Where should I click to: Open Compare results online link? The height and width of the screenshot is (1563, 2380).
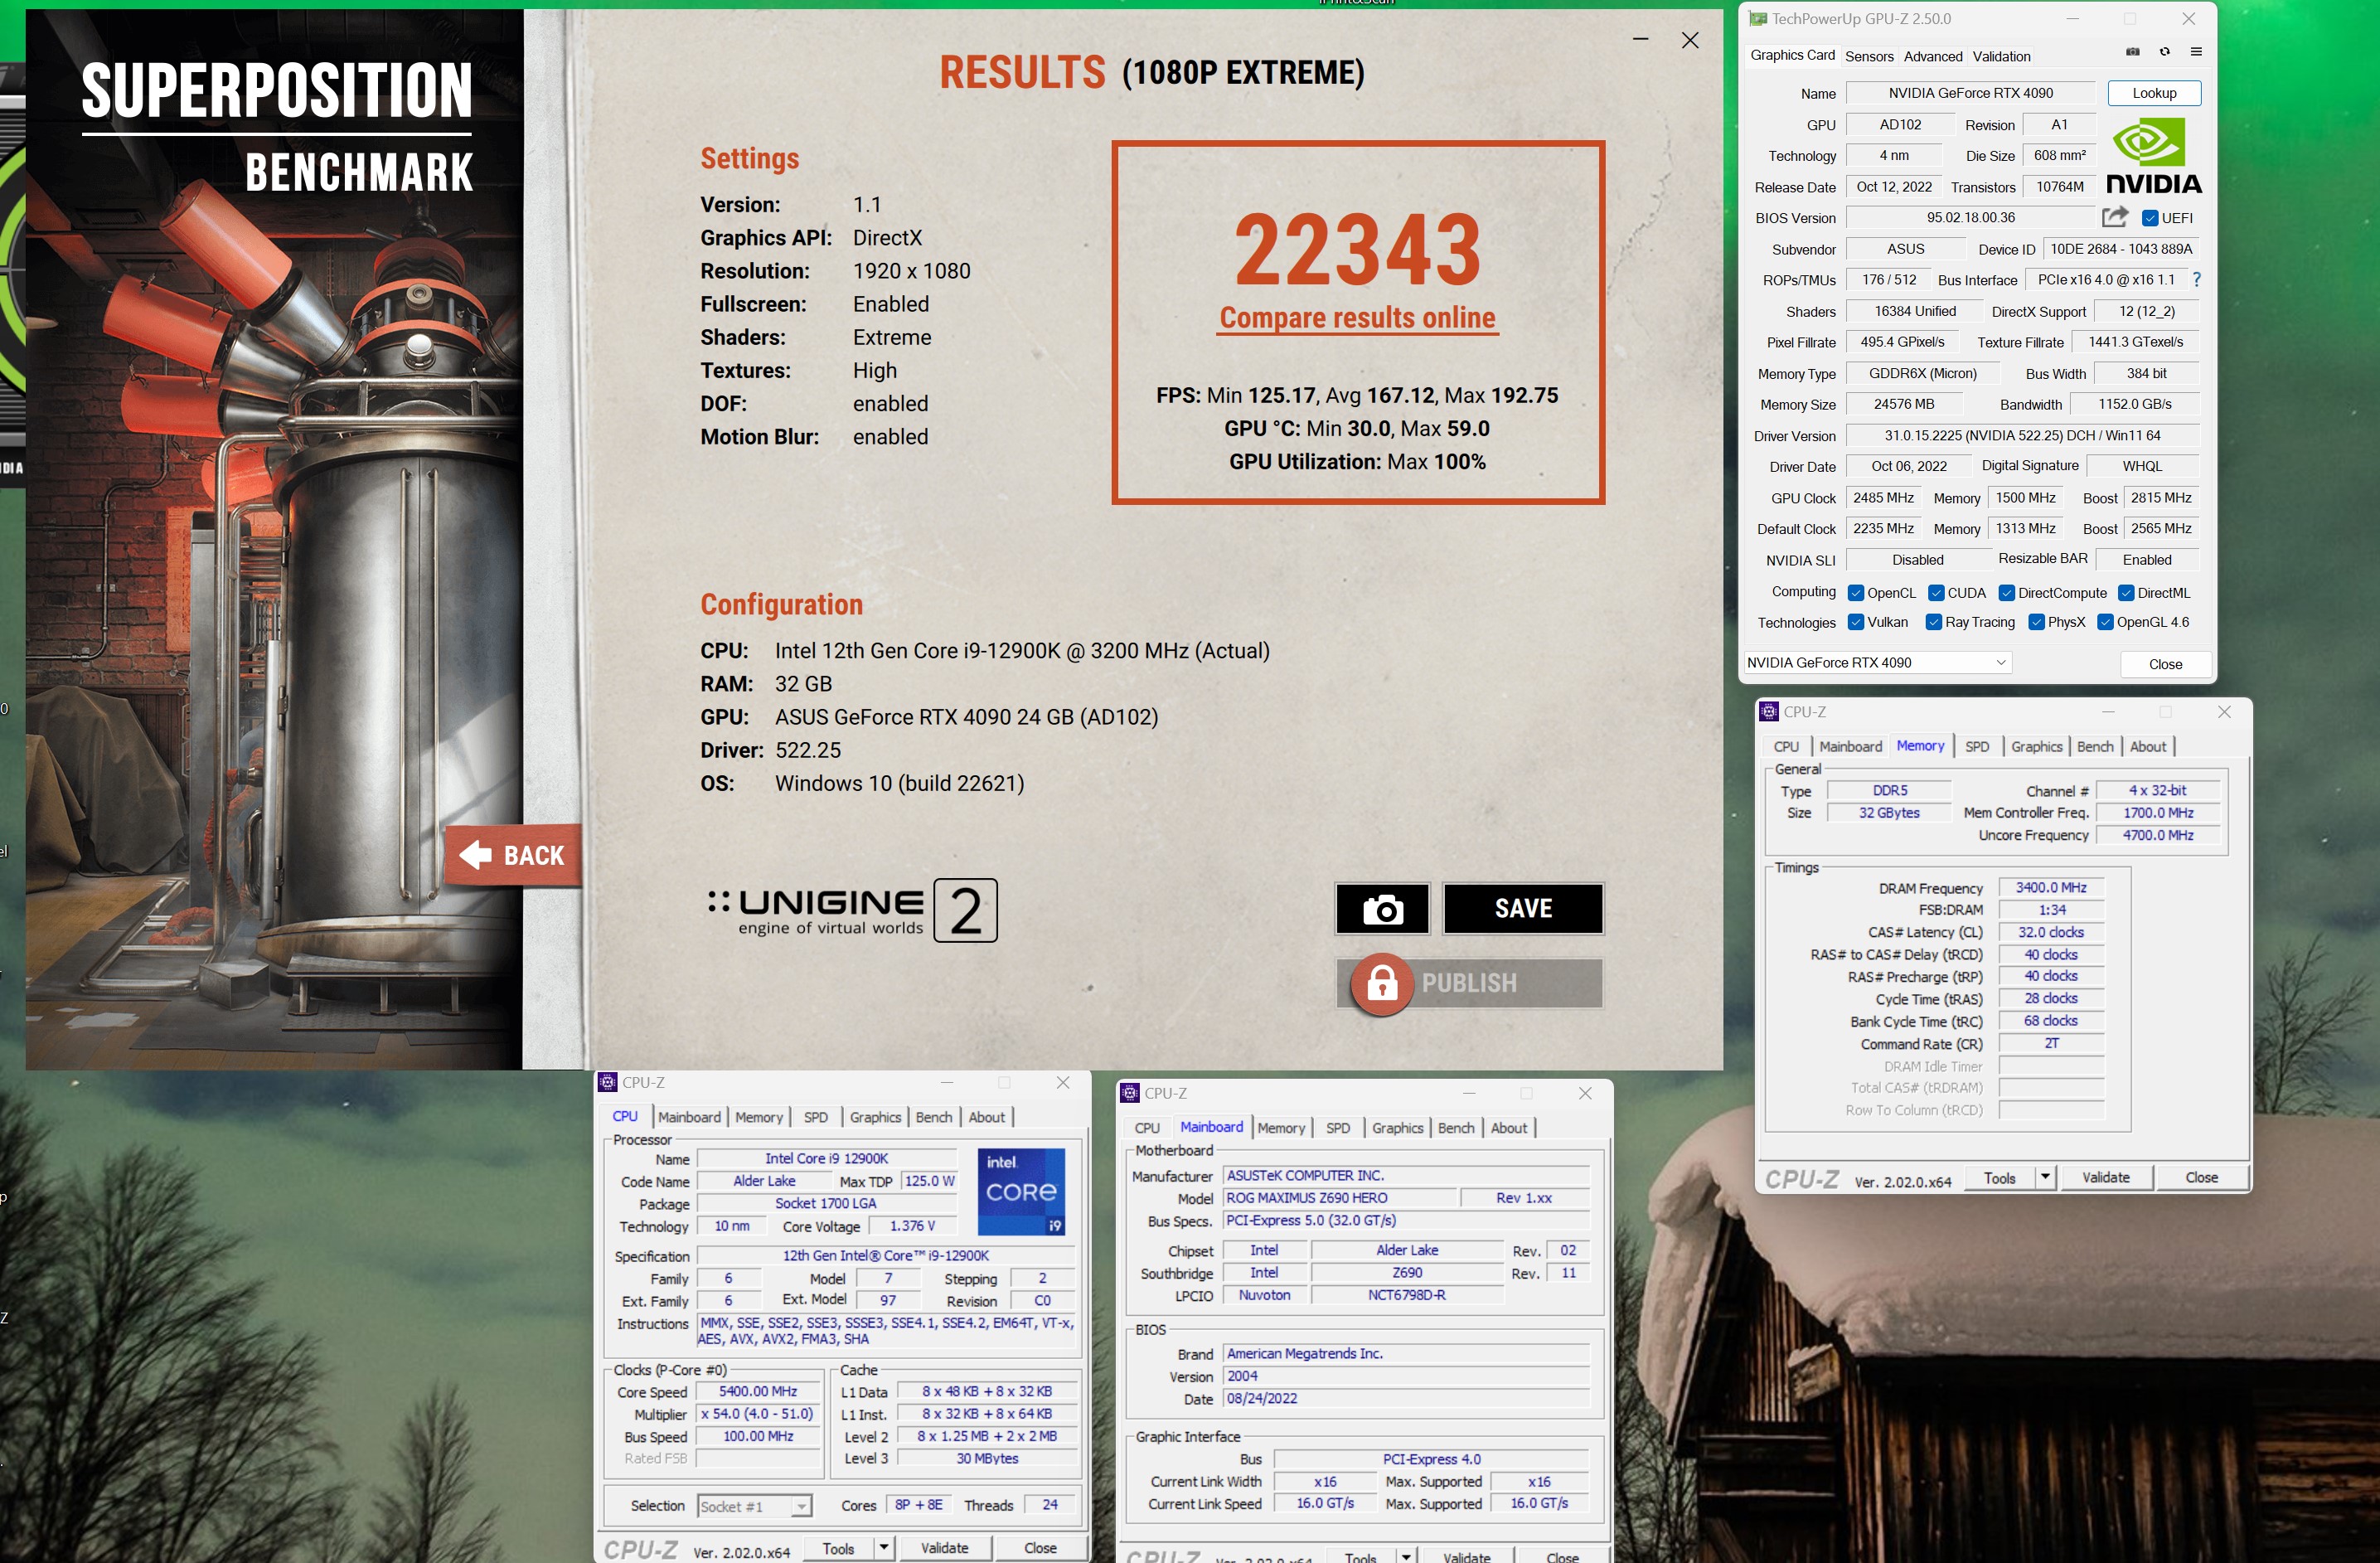click(x=1357, y=318)
